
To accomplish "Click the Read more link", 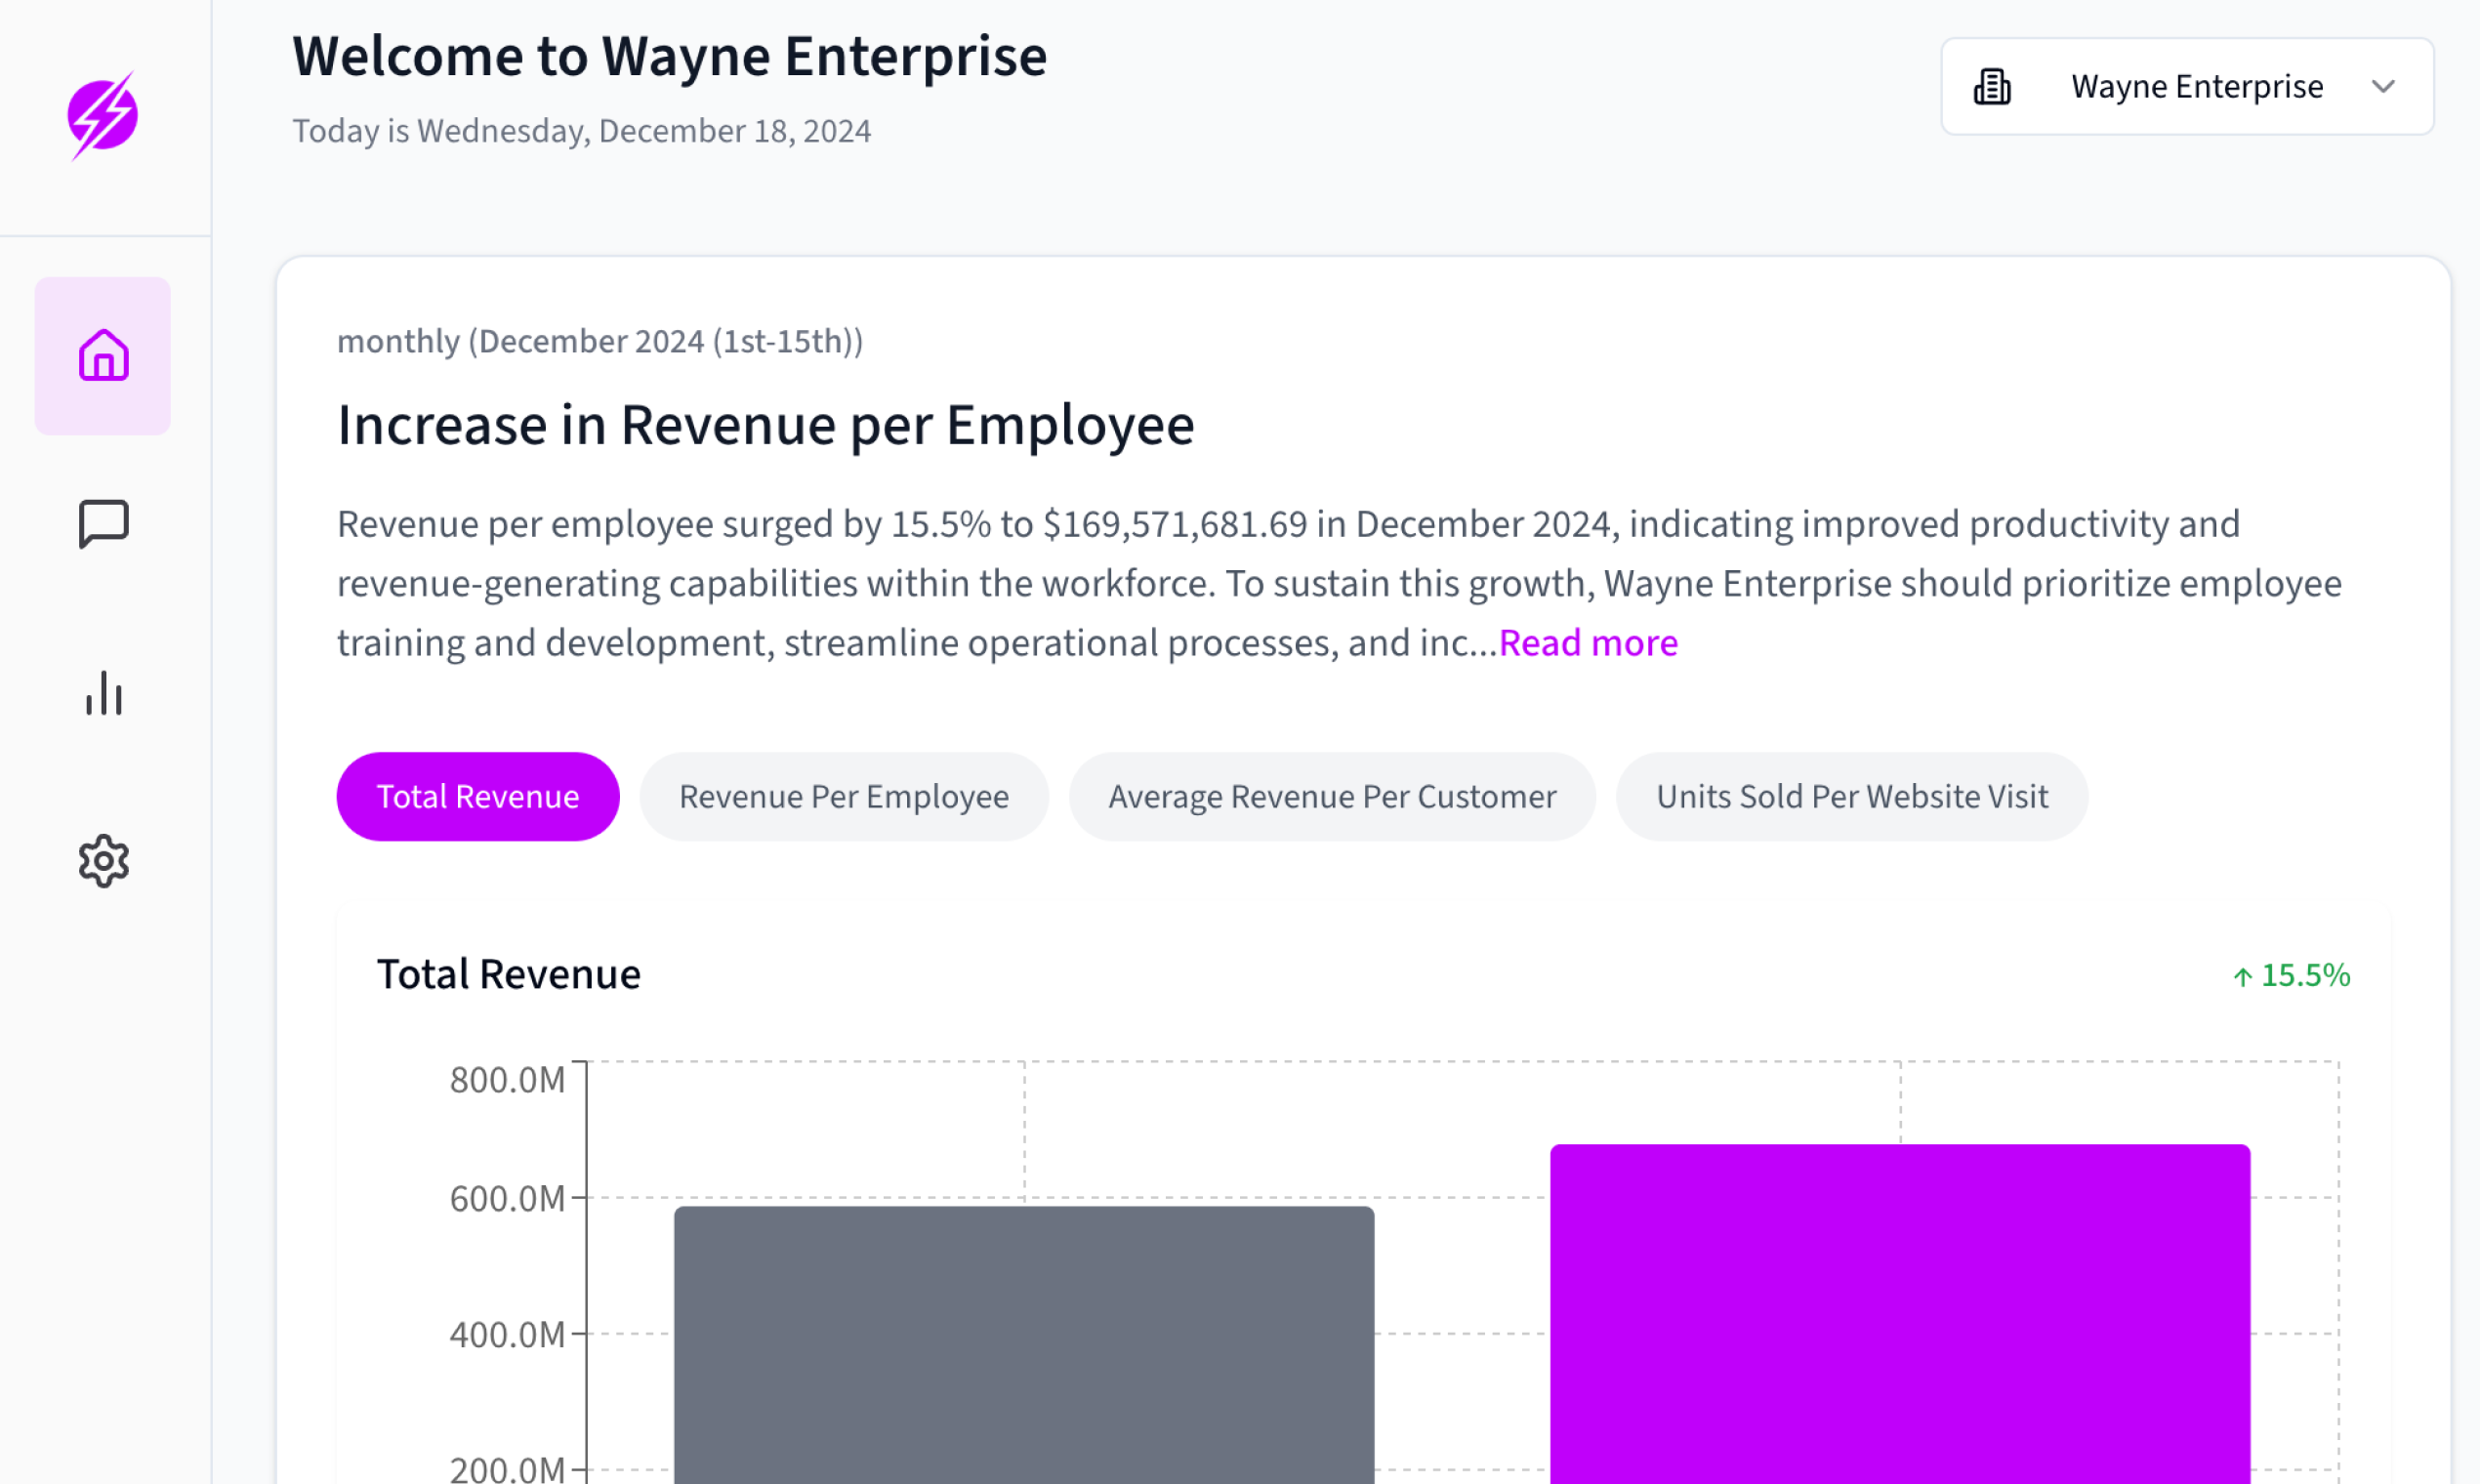I will [x=1588, y=643].
